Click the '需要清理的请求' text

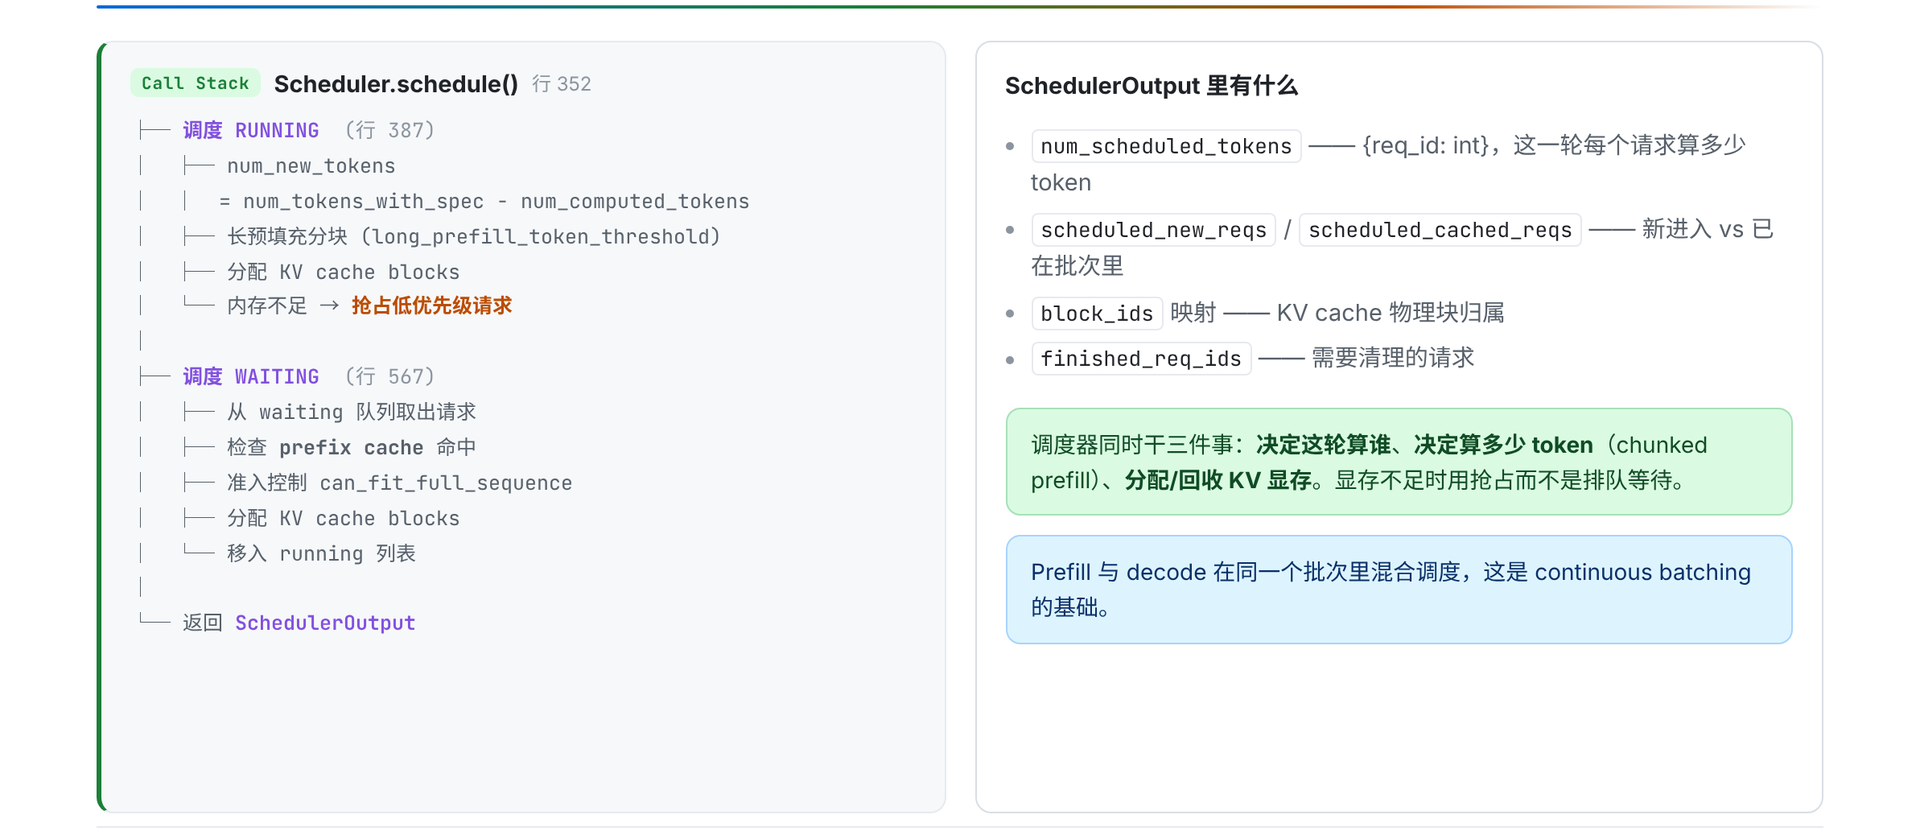point(1393,358)
